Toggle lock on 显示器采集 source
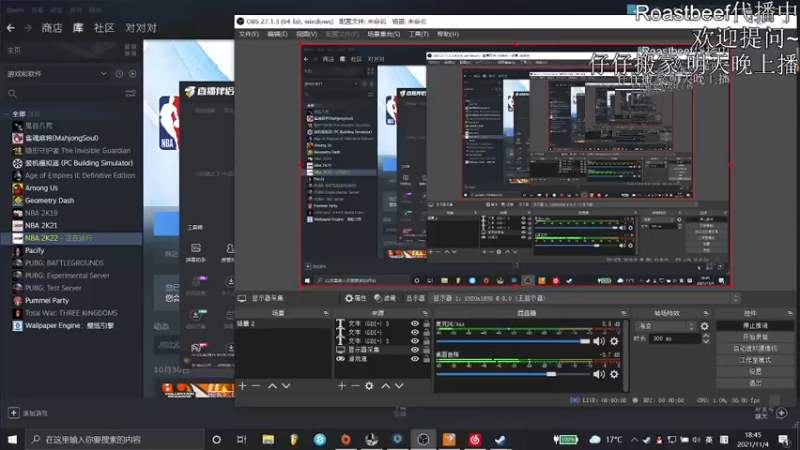800x450 pixels. (x=427, y=350)
